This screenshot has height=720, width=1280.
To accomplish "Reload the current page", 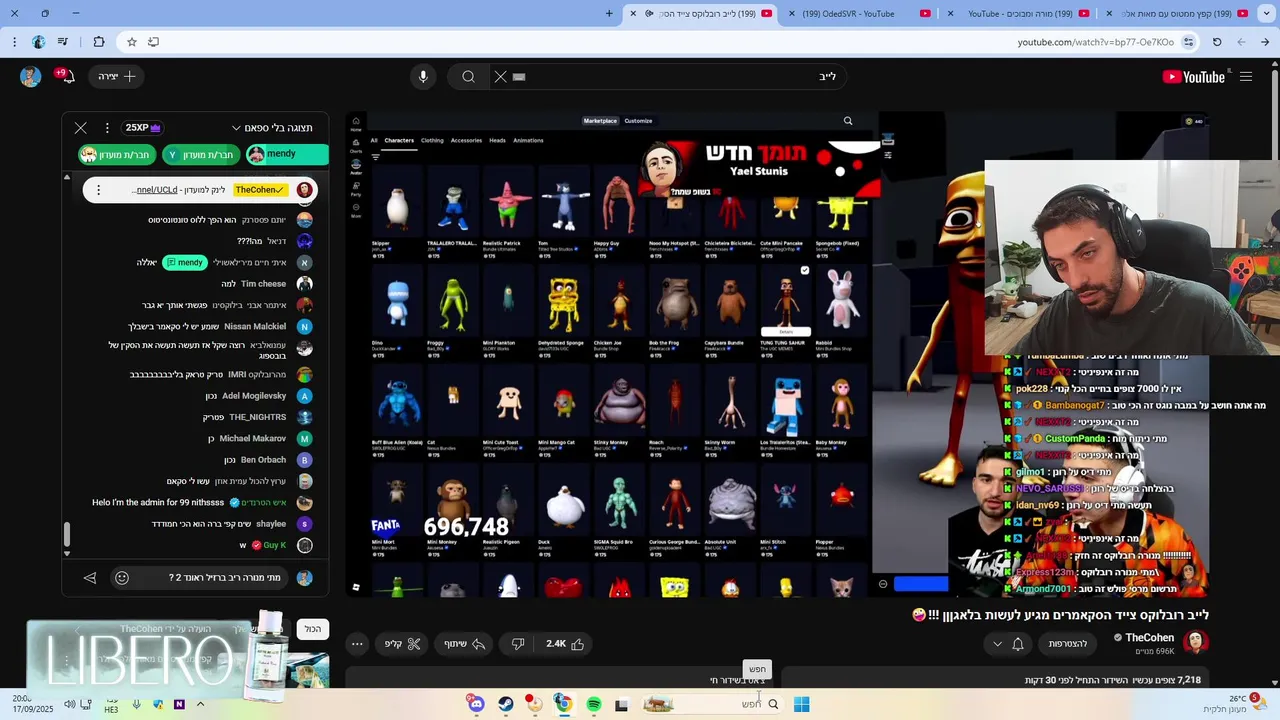I will click(x=1217, y=42).
